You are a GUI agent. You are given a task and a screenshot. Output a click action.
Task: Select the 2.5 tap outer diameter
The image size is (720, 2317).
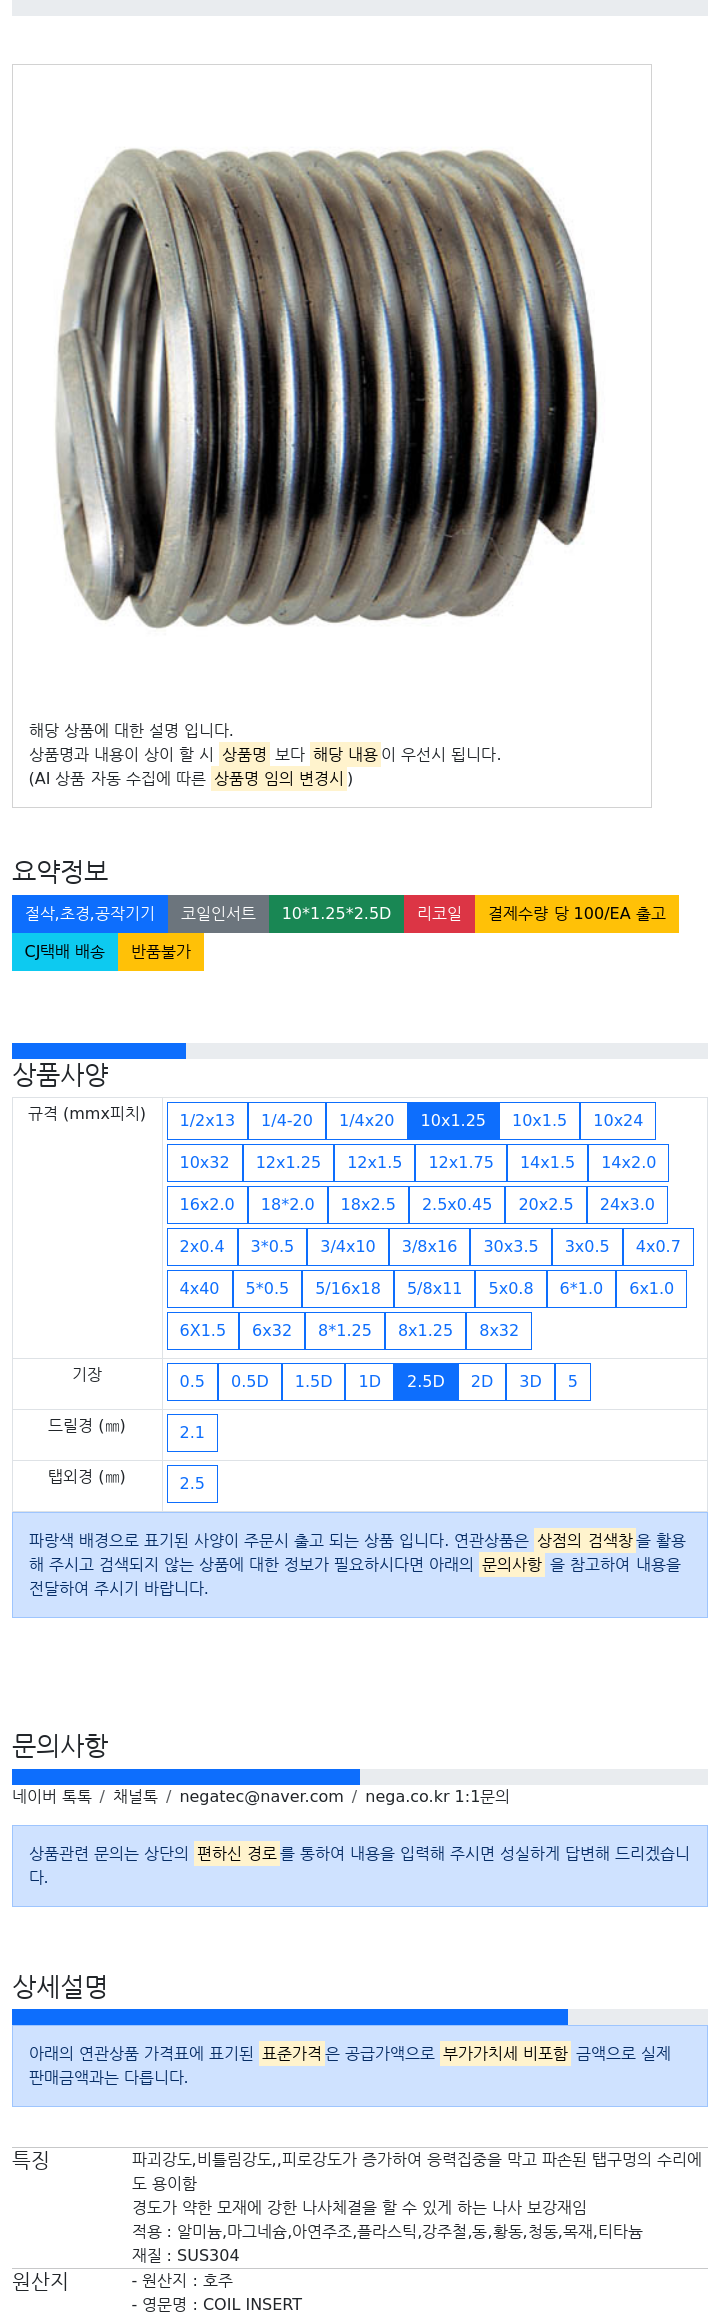coord(192,1483)
